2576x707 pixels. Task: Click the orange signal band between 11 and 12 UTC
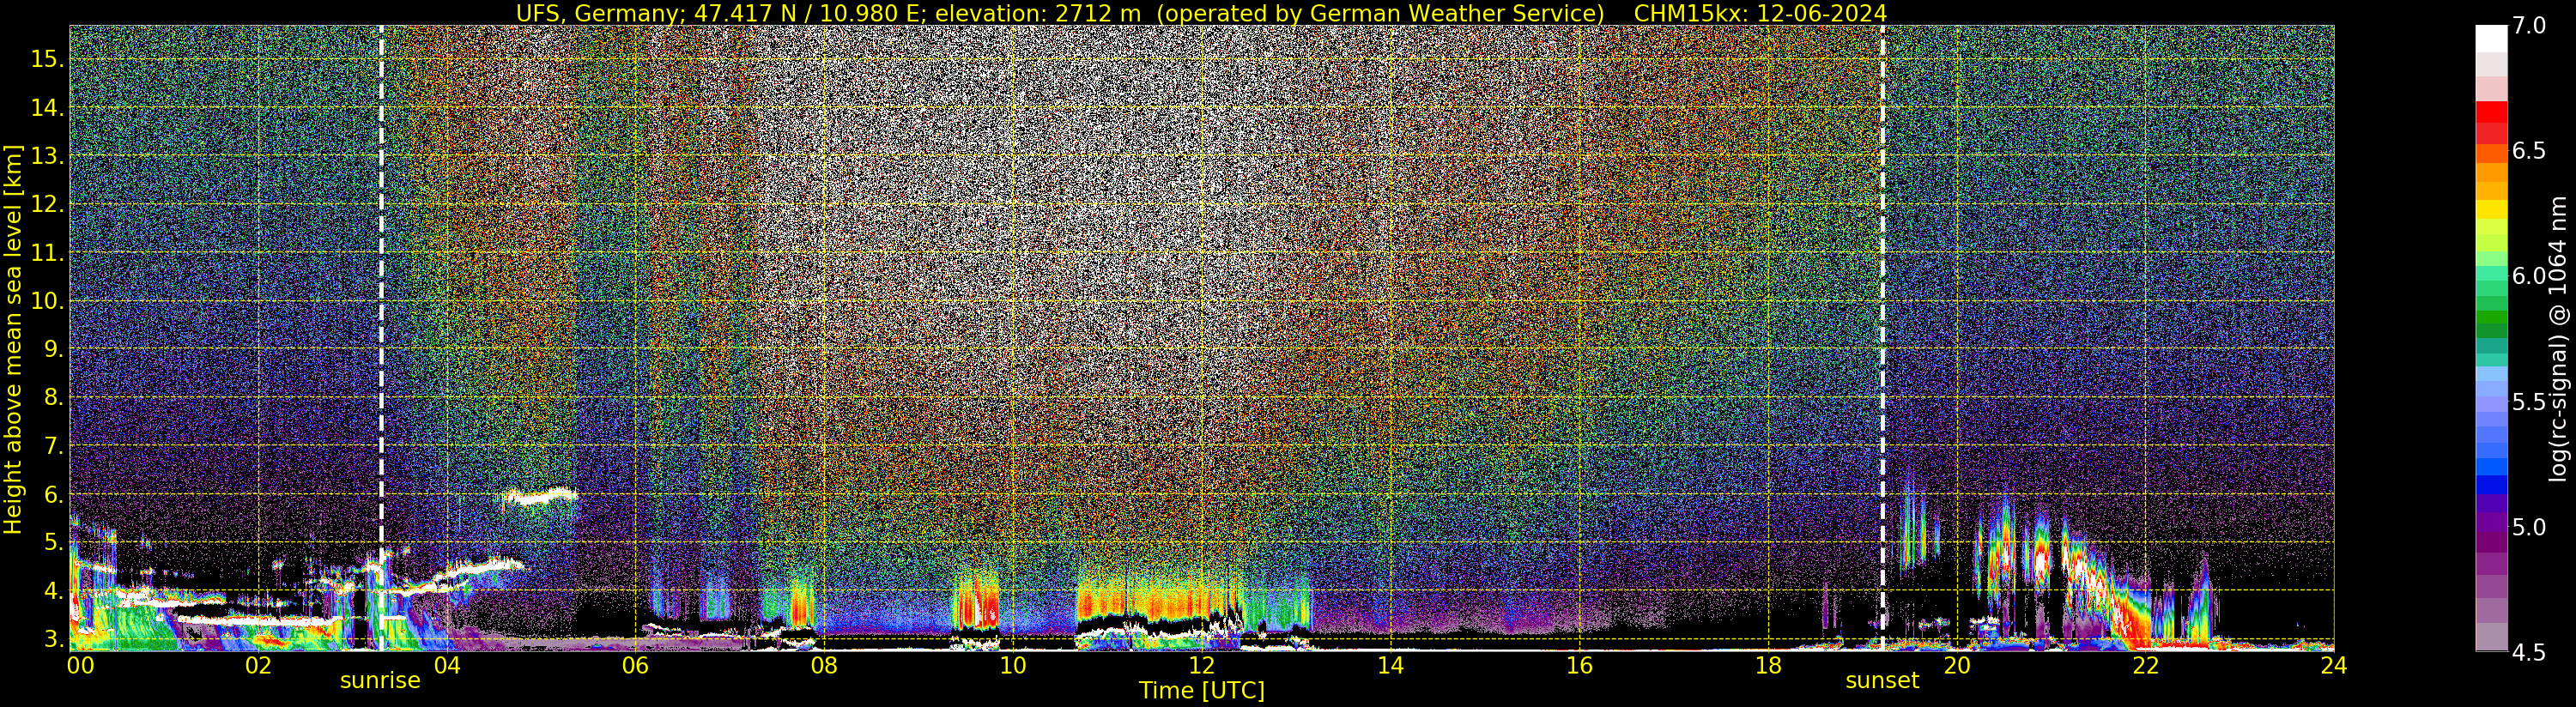(1160, 603)
